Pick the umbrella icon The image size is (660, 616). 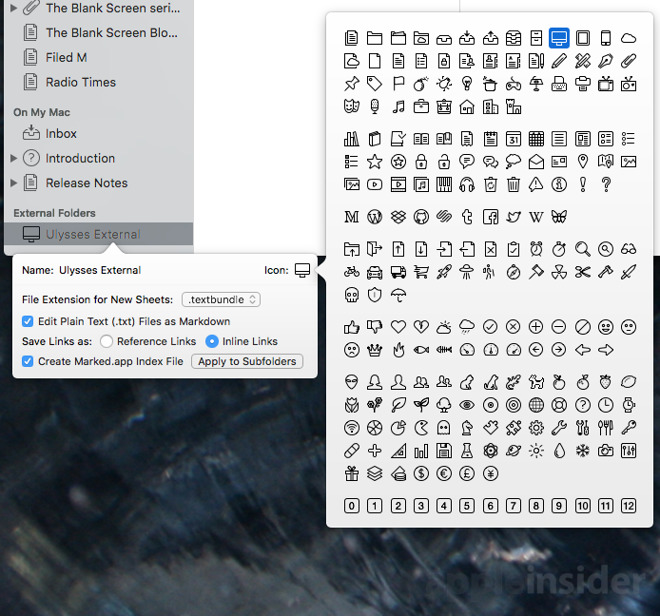pyautogui.click(x=398, y=295)
